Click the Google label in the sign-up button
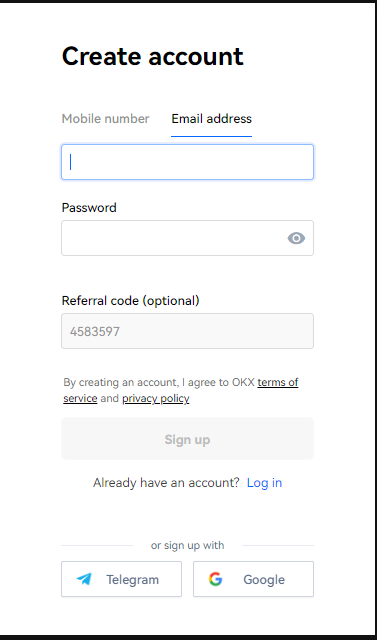This screenshot has height=640, width=377. [264, 580]
